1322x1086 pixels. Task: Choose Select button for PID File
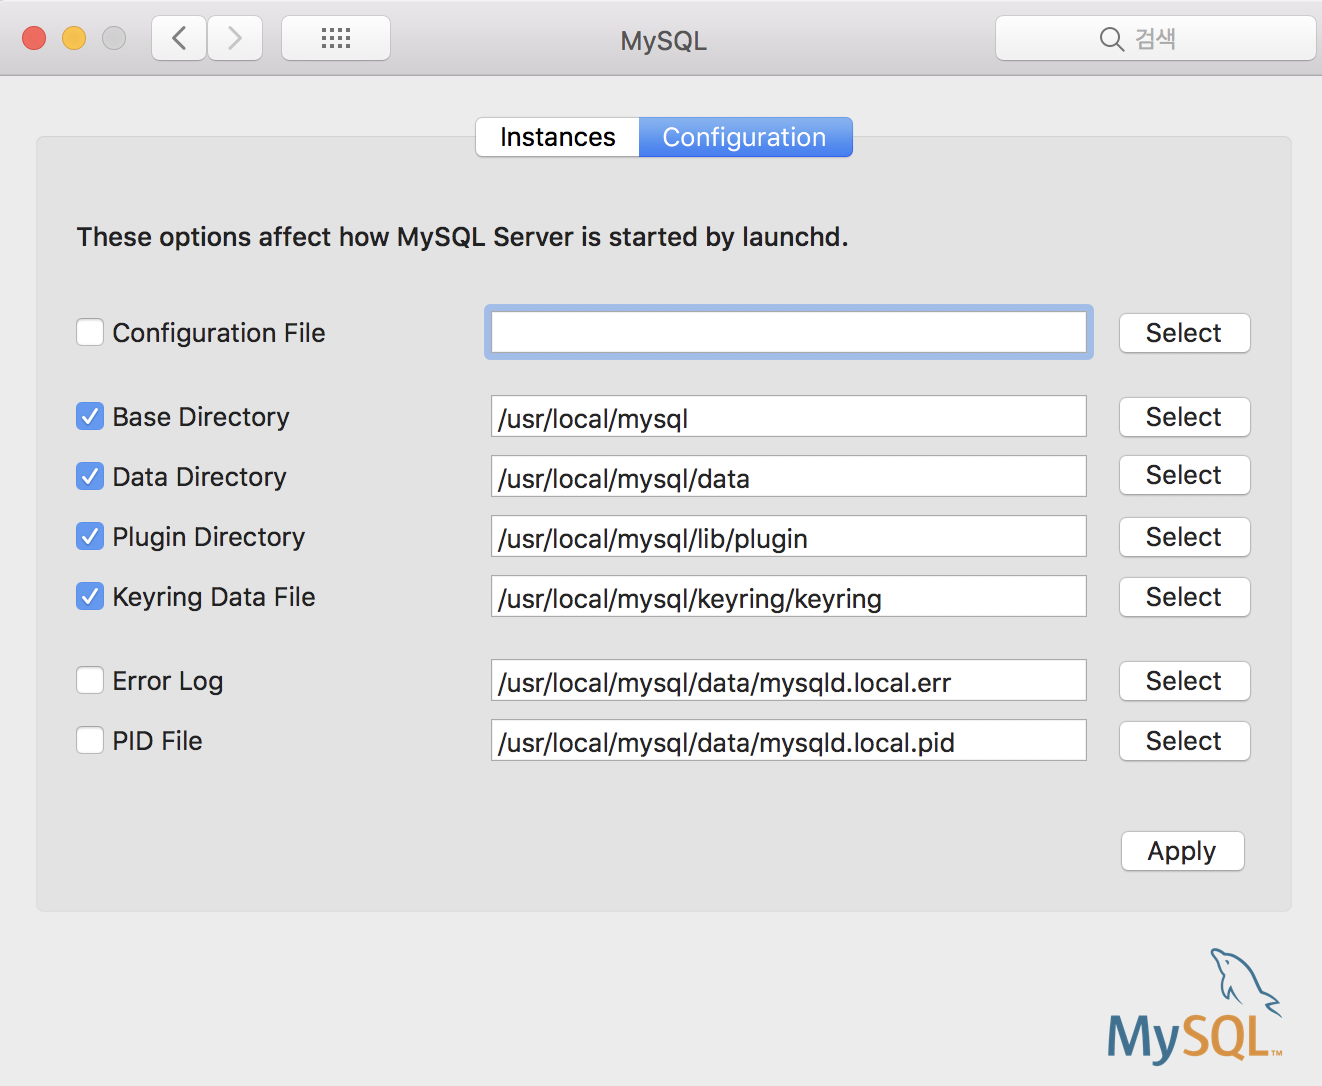(1184, 741)
